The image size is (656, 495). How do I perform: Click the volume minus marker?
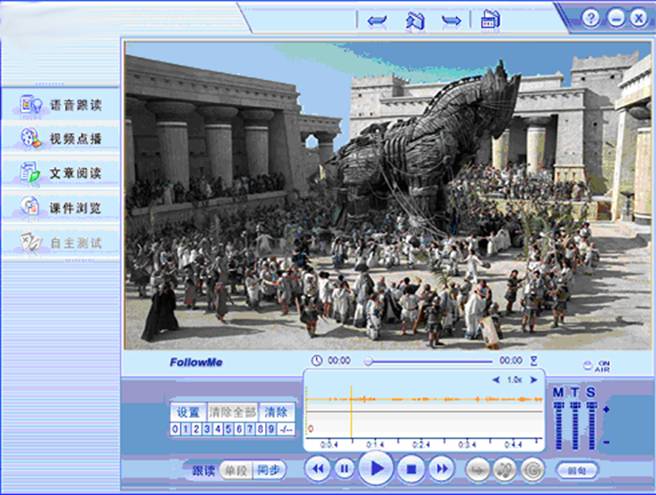(x=606, y=443)
